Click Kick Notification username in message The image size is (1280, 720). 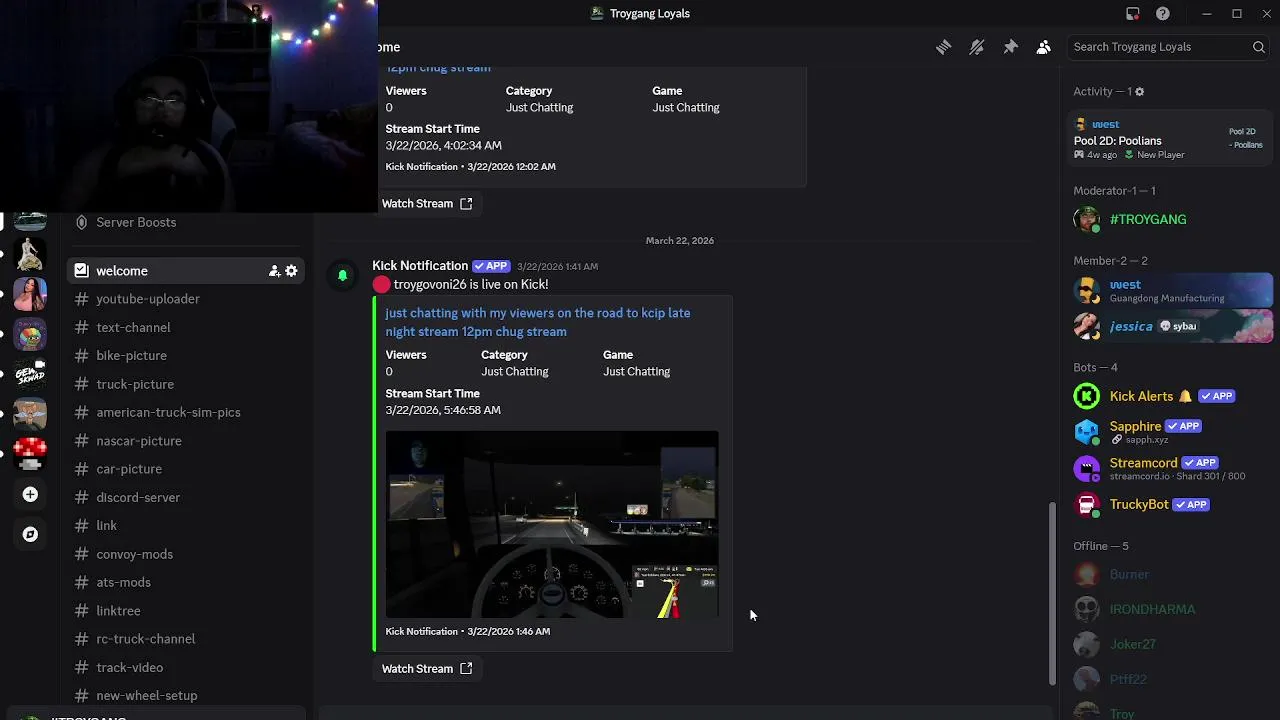[420, 265]
